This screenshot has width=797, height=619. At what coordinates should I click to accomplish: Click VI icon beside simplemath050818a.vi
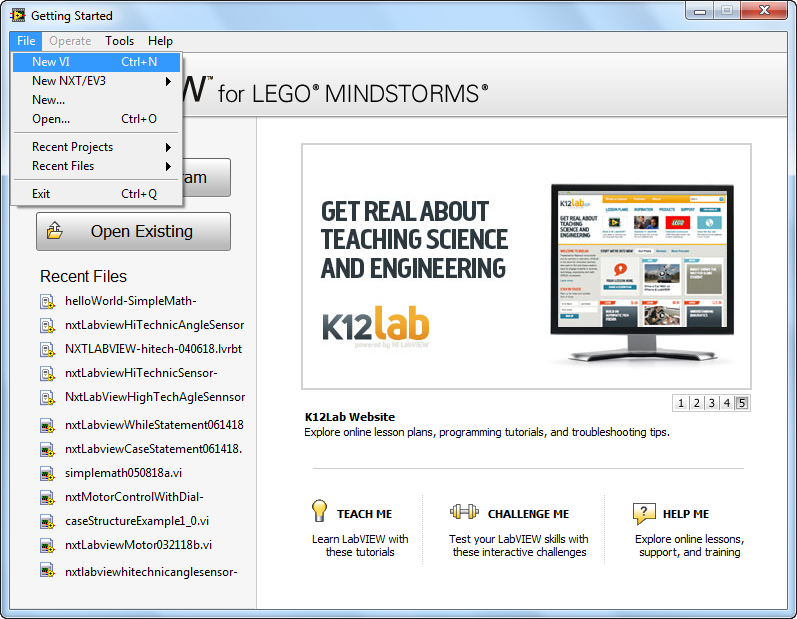coord(47,474)
